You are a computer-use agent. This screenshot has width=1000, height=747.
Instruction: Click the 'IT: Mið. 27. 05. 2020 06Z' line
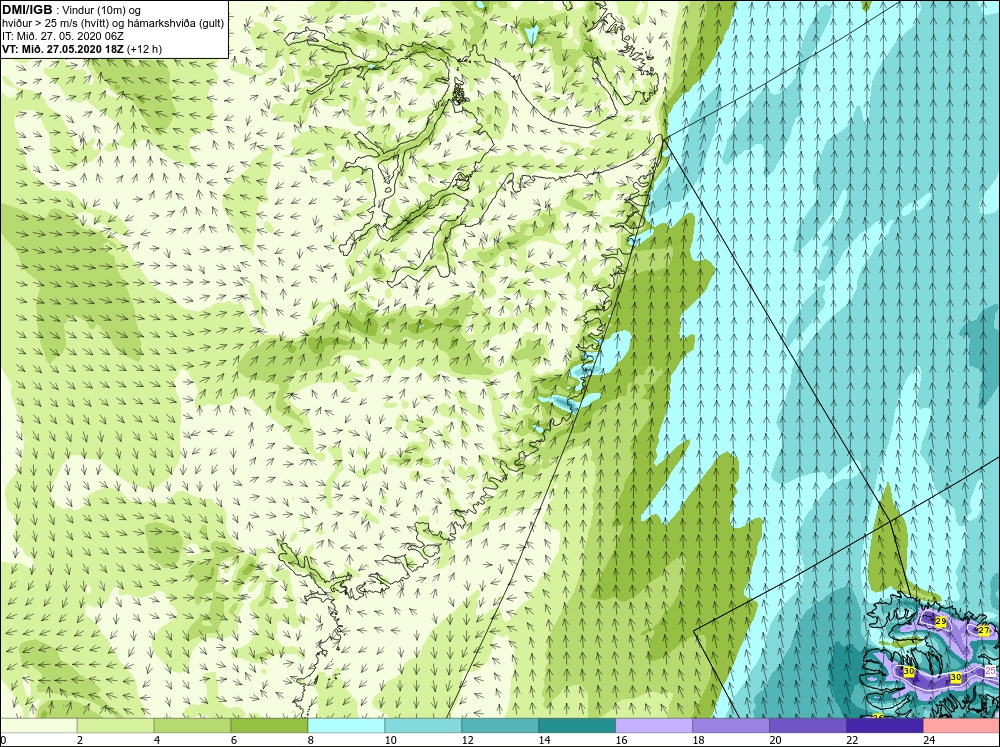(63, 36)
